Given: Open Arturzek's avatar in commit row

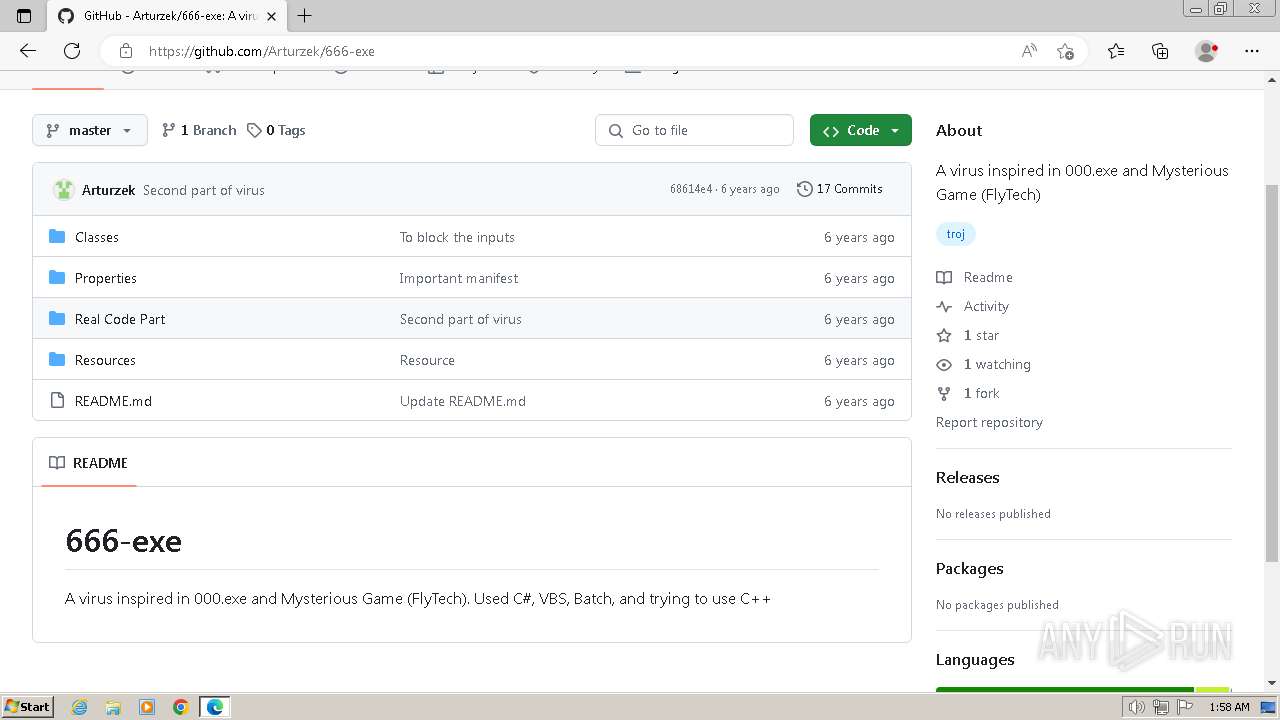Looking at the screenshot, I should point(64,189).
